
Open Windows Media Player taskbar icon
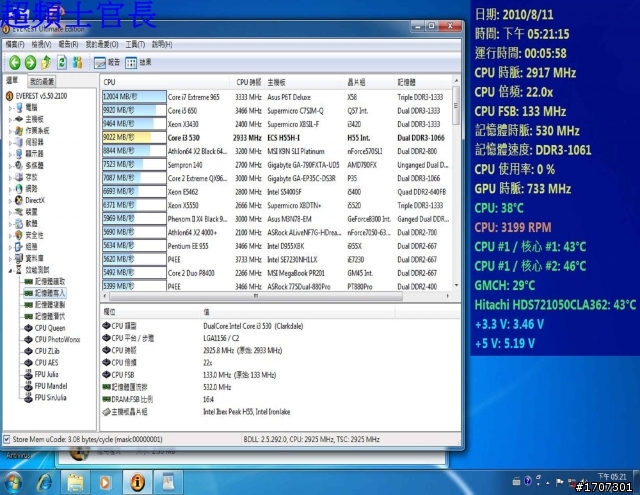(x=105, y=482)
